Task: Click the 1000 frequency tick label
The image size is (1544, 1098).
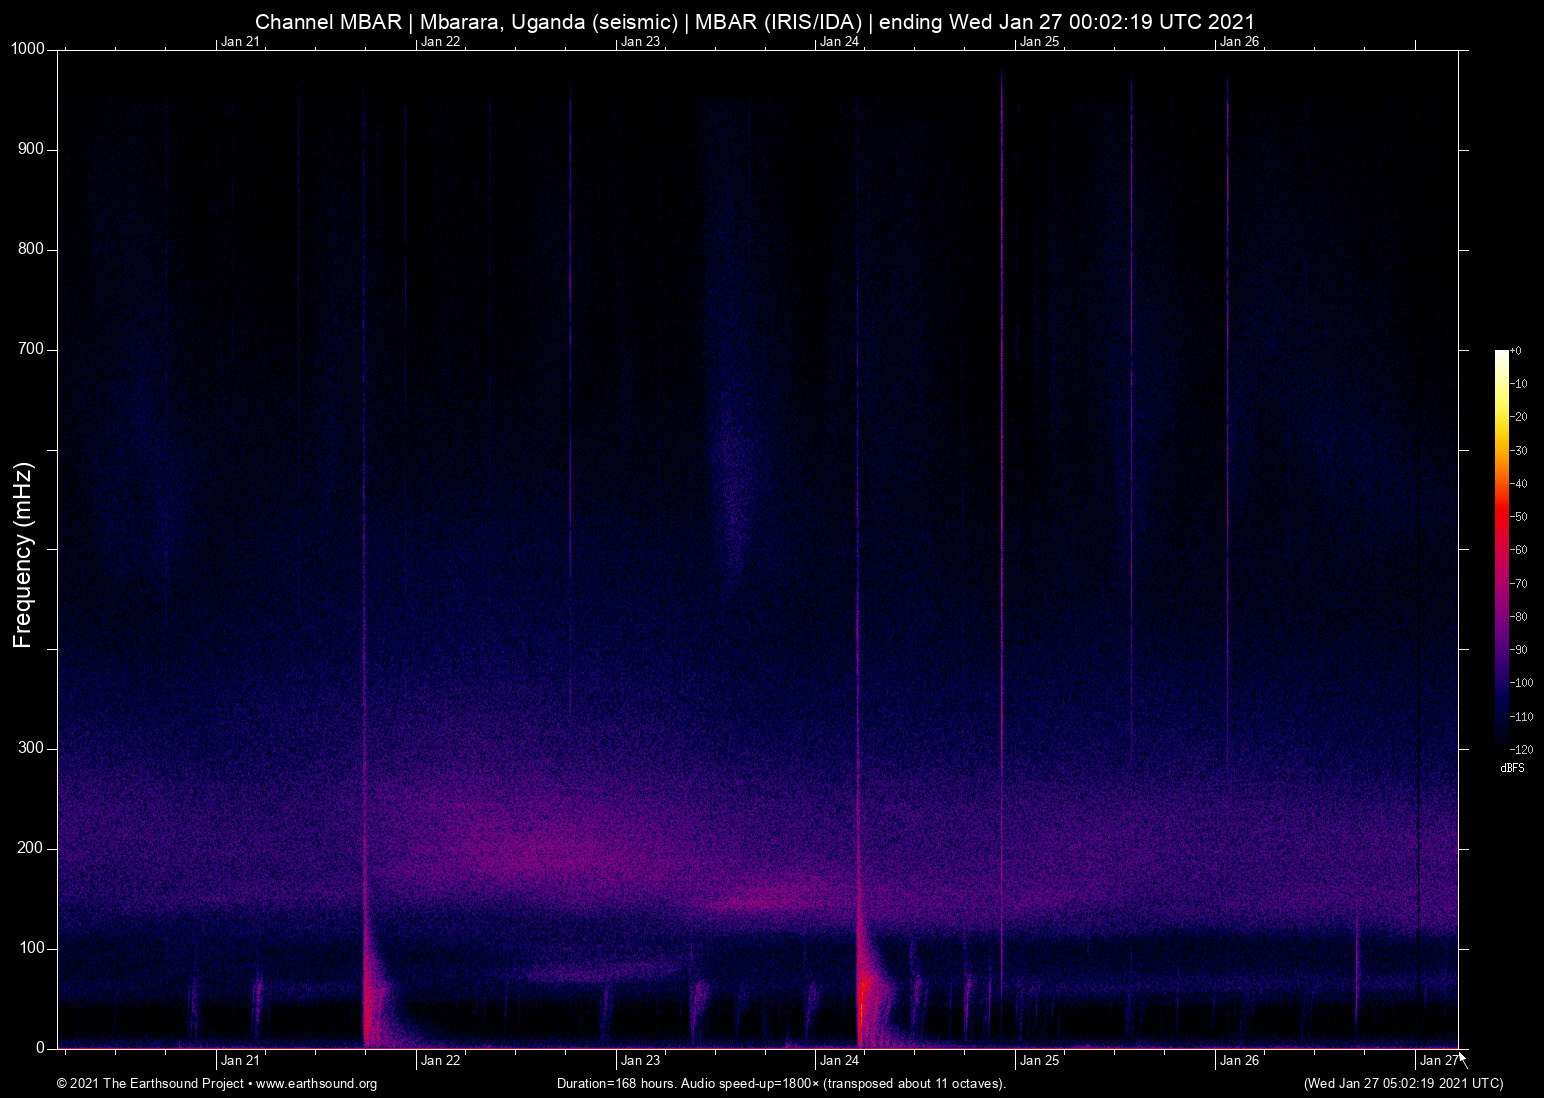Action: pos(28,47)
